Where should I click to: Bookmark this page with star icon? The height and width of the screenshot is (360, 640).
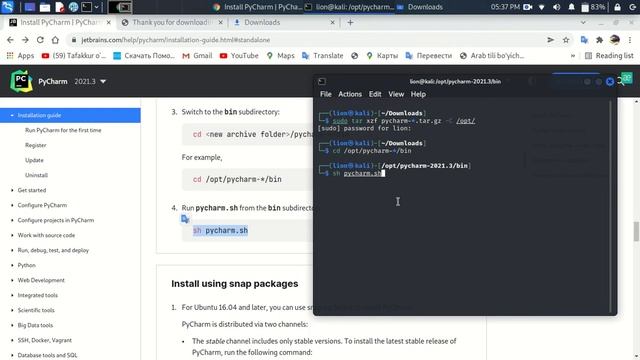[566, 40]
